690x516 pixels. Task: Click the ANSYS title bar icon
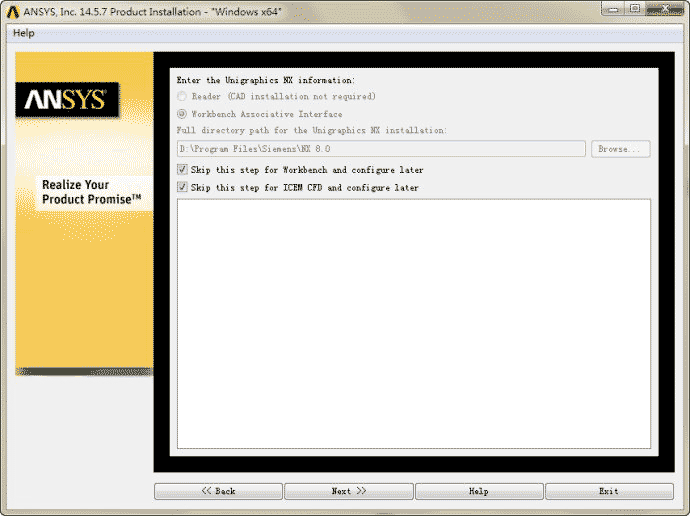click(13, 12)
